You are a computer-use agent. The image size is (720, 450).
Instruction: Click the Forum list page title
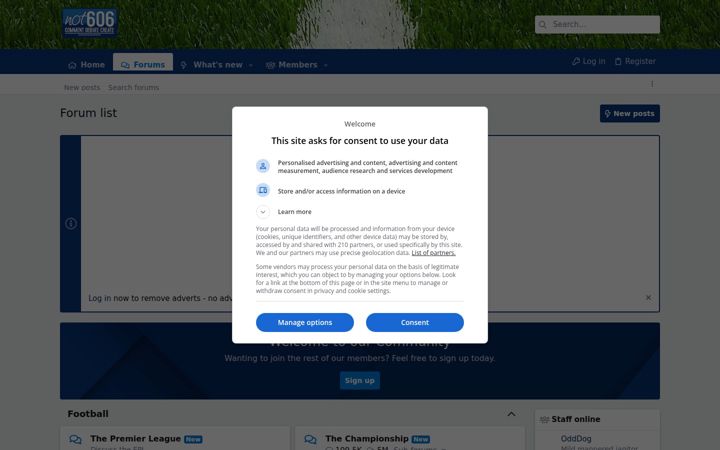89,113
